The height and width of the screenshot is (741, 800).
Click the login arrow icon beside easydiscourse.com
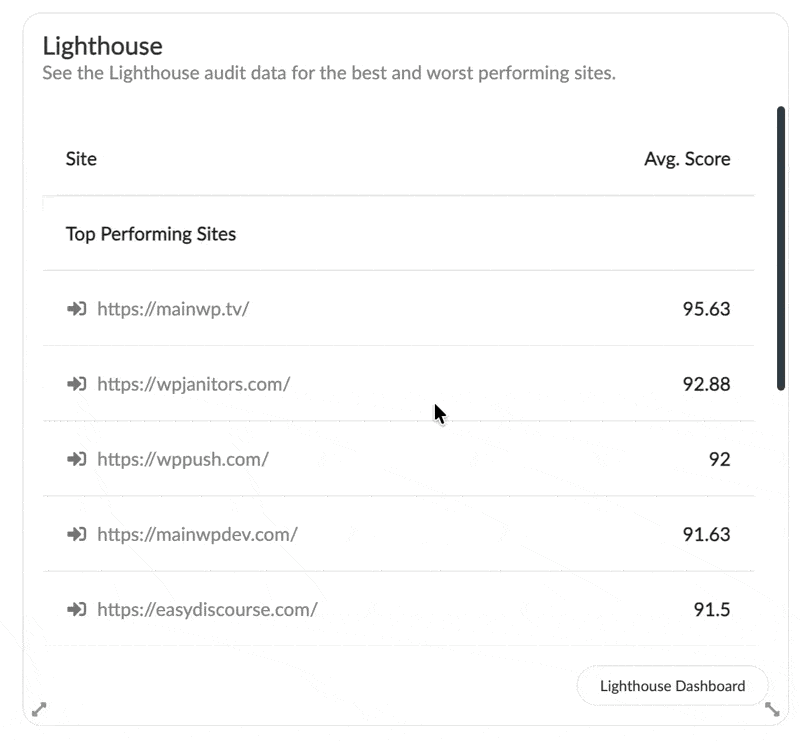(77, 609)
